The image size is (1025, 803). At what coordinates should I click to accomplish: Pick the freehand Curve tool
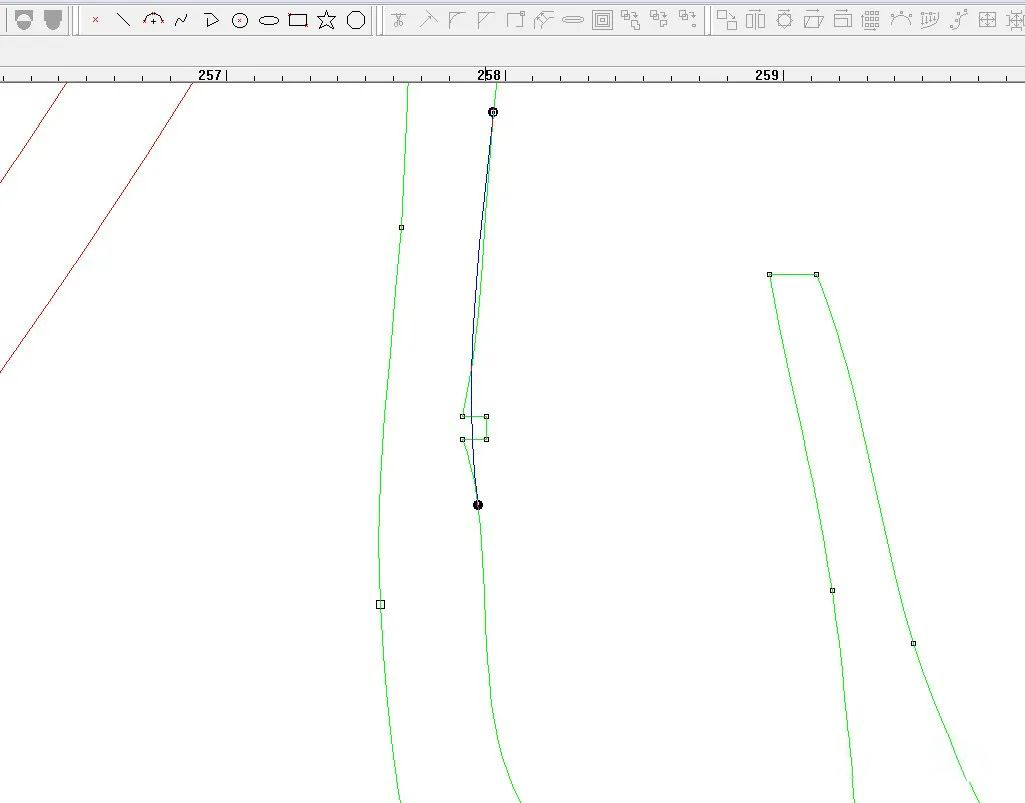pyautogui.click(x=182, y=20)
